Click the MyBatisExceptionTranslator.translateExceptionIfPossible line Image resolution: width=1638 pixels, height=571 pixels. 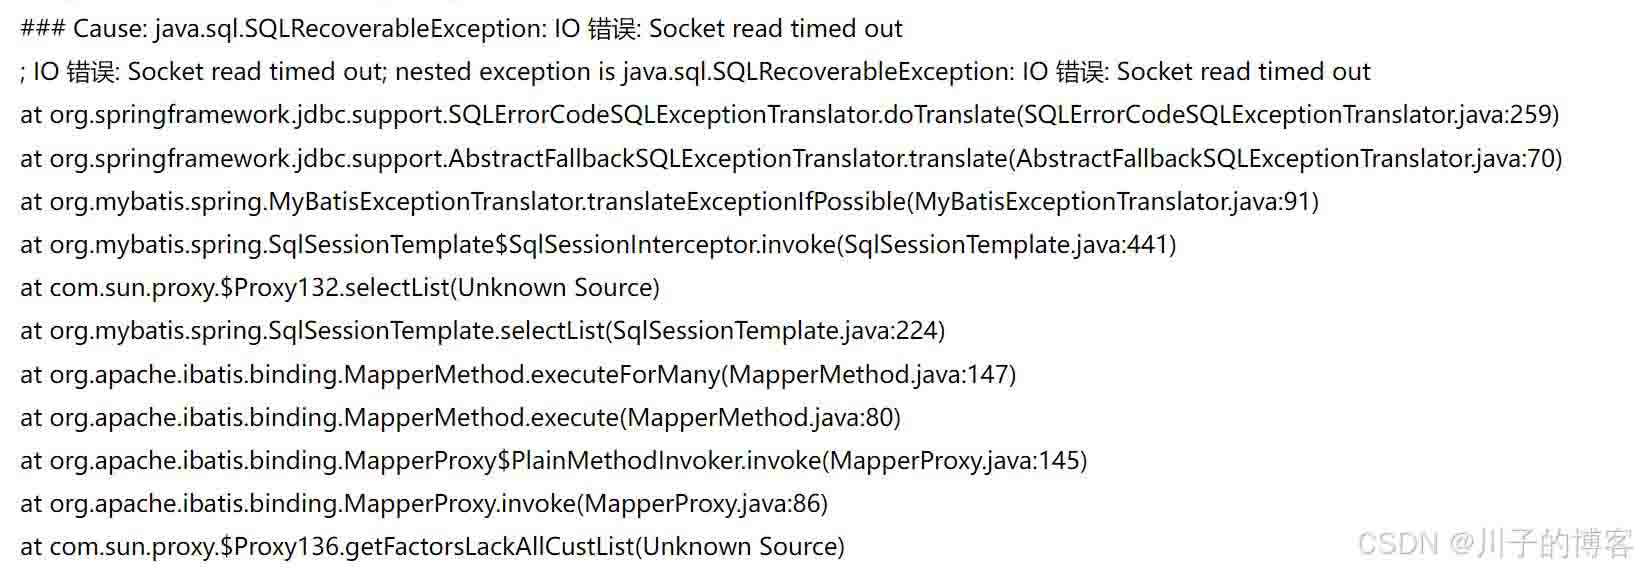(x=670, y=202)
